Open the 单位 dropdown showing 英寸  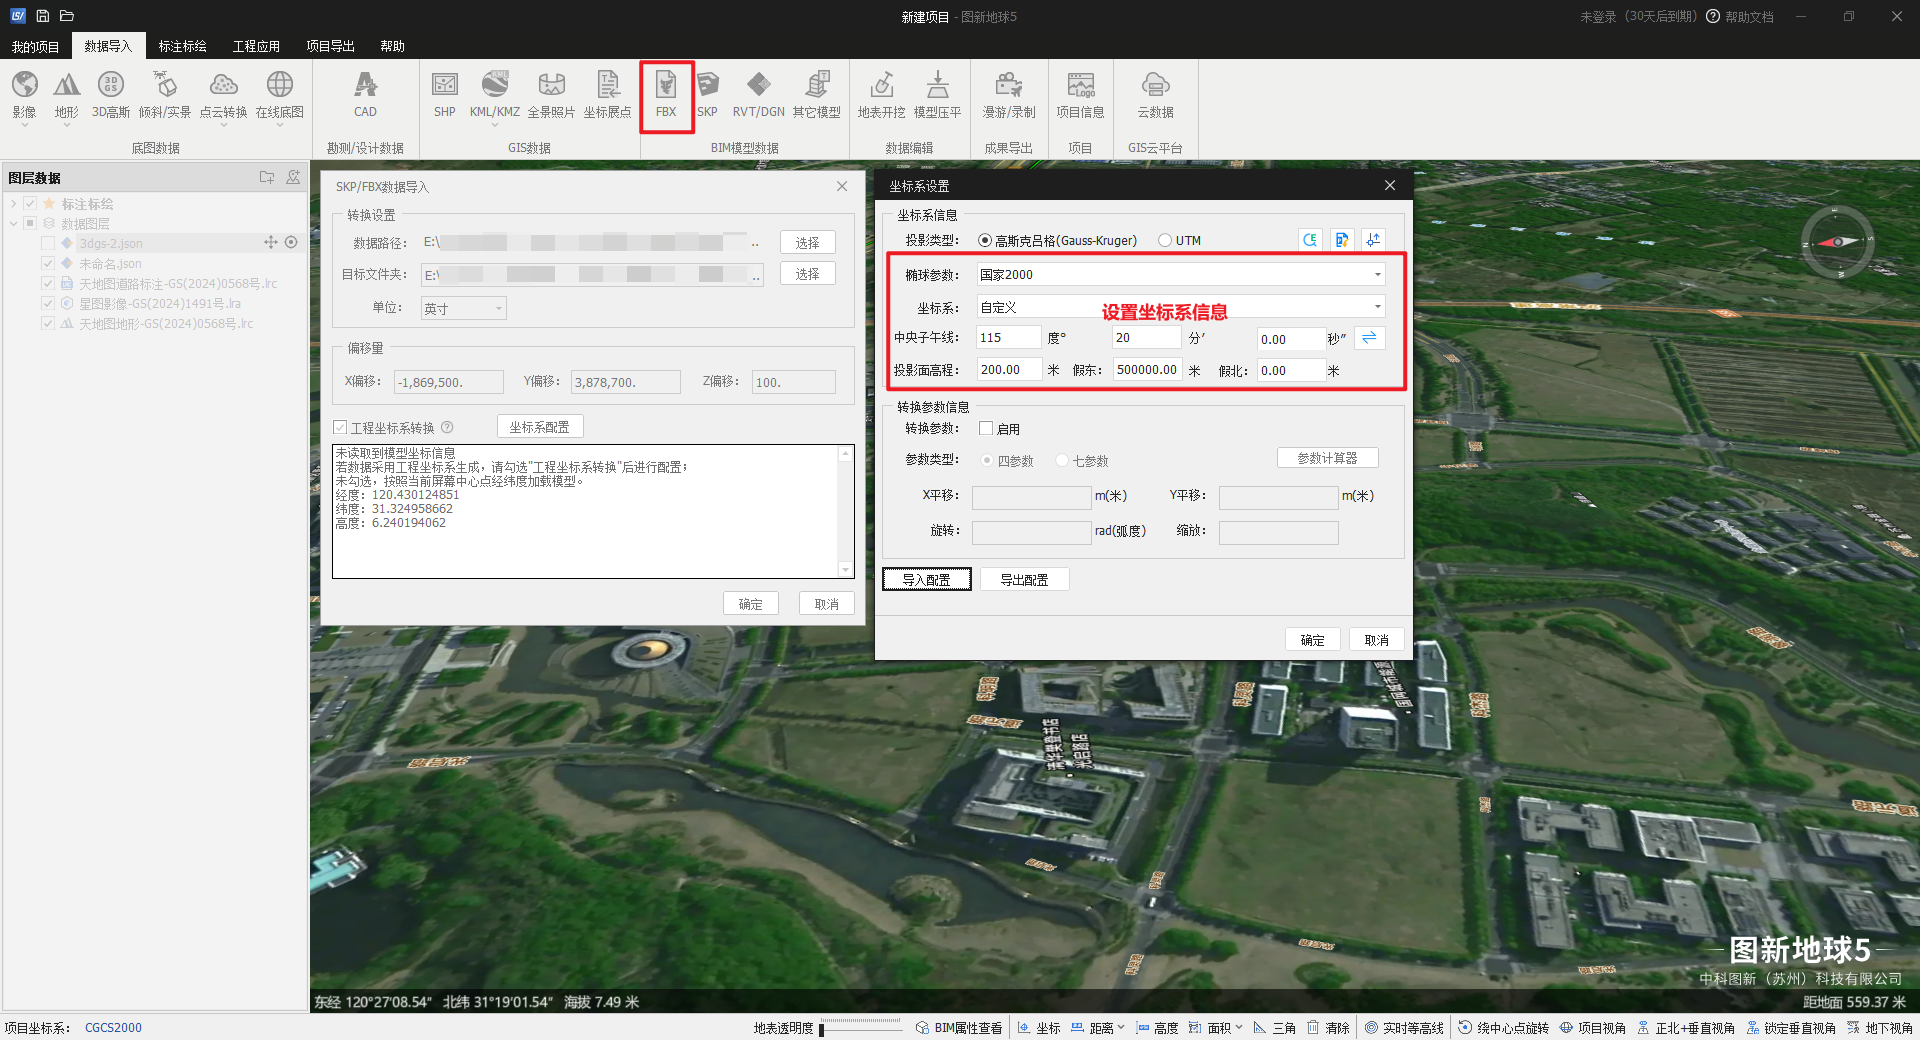click(463, 309)
